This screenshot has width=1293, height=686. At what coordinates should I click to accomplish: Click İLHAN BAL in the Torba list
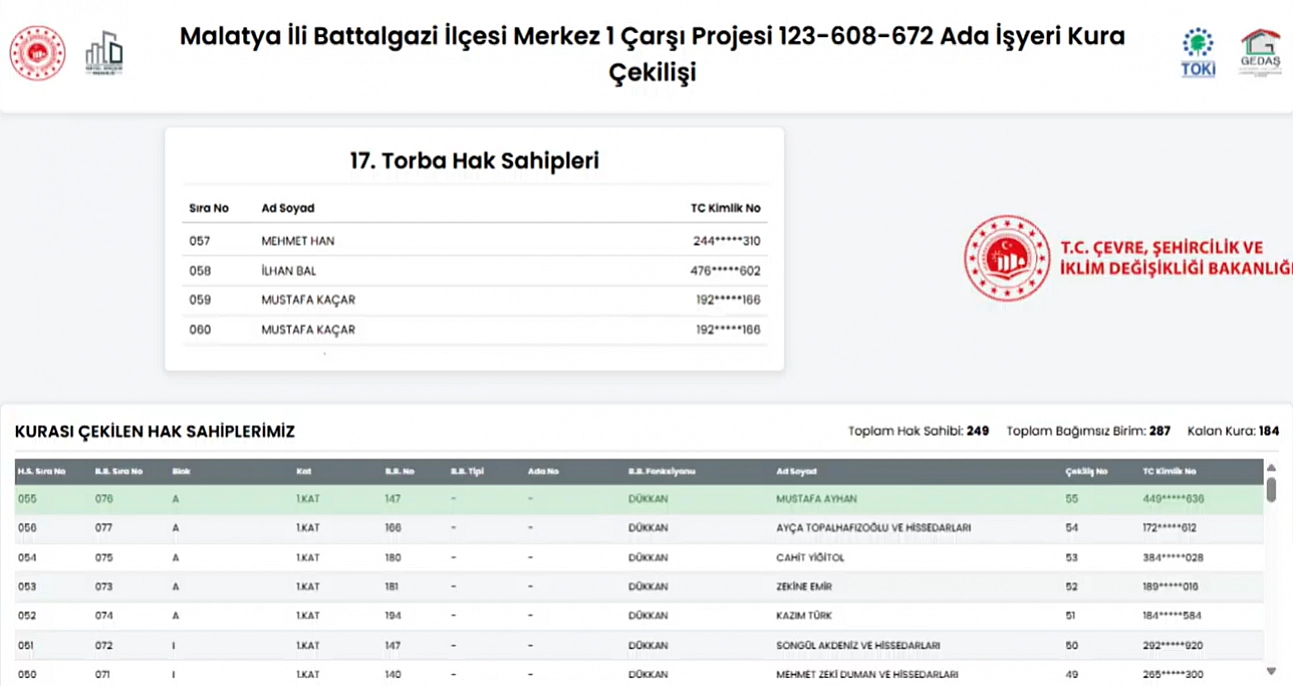pyautogui.click(x=289, y=271)
